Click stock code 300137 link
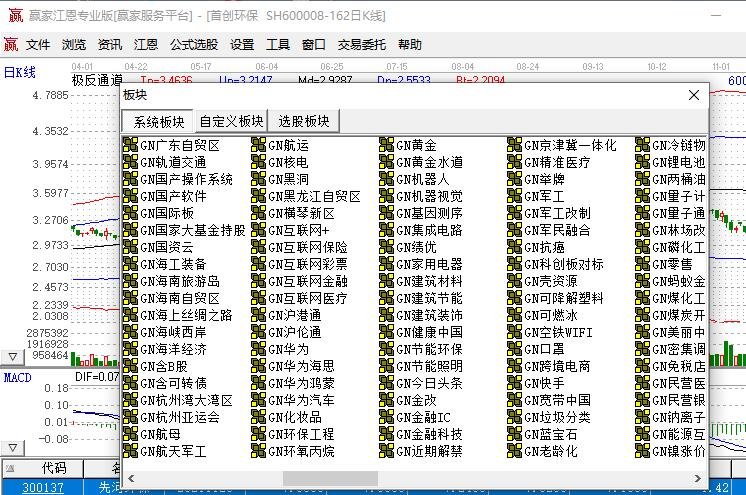This screenshot has width=746, height=495. pyautogui.click(x=43, y=488)
